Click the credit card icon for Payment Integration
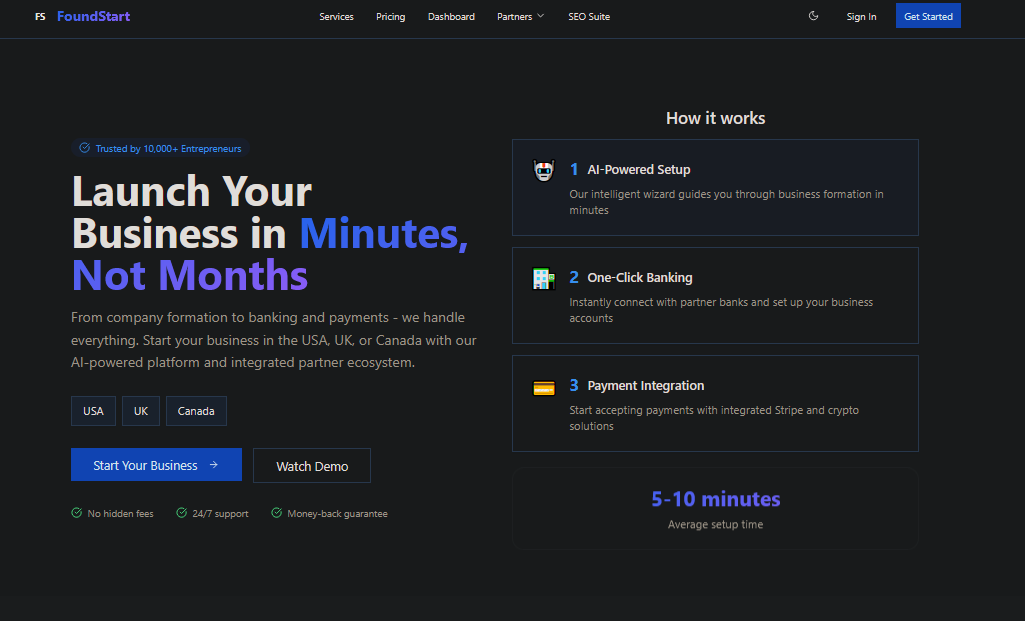Screen dimensions: 1025x621 543,388
